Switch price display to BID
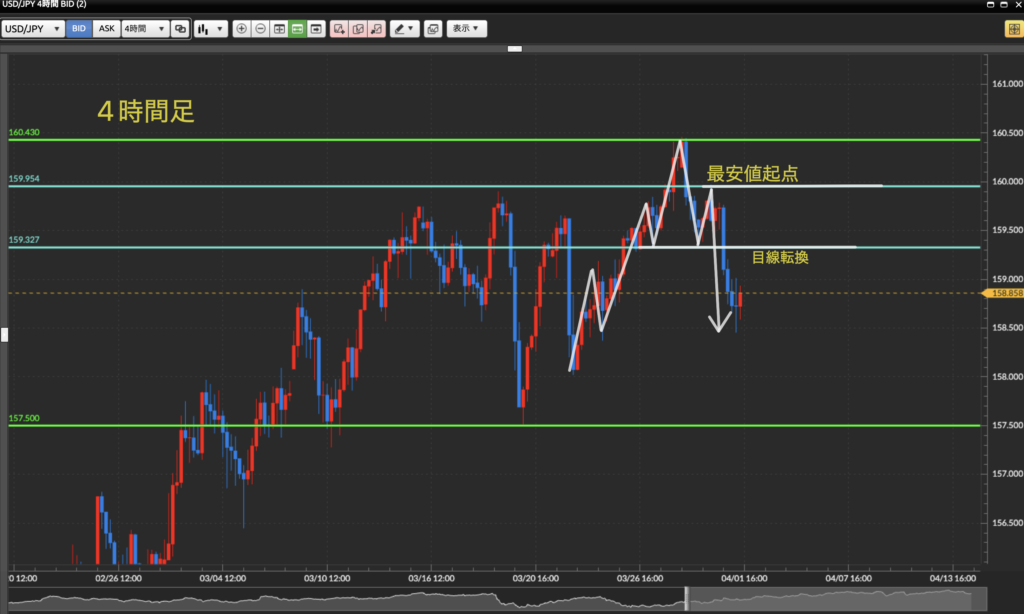1024x614 pixels. (79, 29)
